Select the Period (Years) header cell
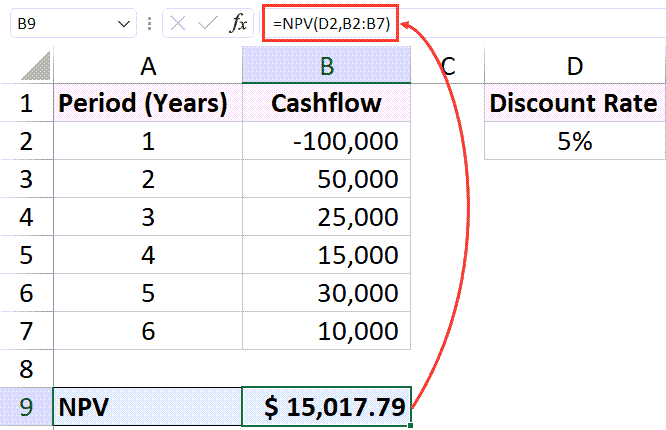 point(148,103)
